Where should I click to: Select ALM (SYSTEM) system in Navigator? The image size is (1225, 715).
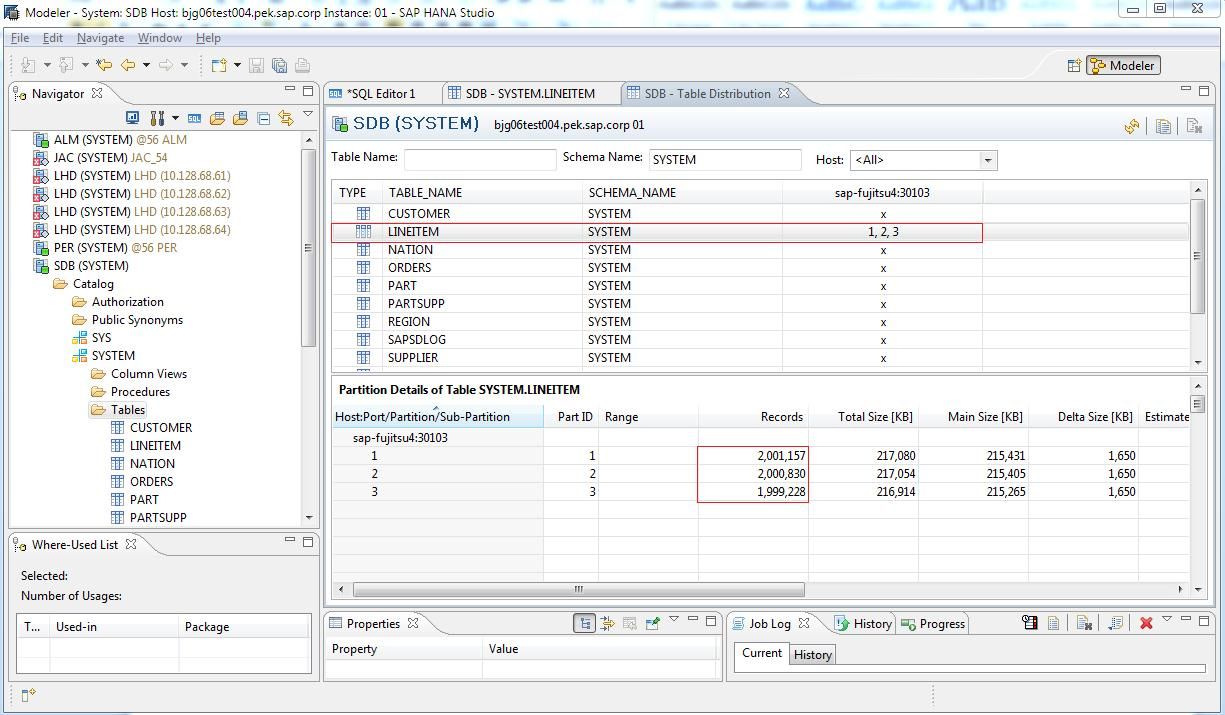(x=120, y=140)
